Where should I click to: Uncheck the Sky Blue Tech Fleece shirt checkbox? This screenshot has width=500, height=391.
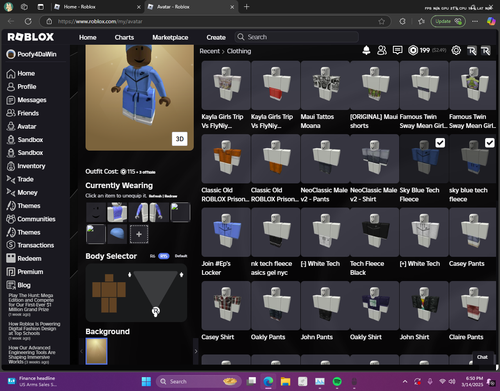(x=440, y=143)
